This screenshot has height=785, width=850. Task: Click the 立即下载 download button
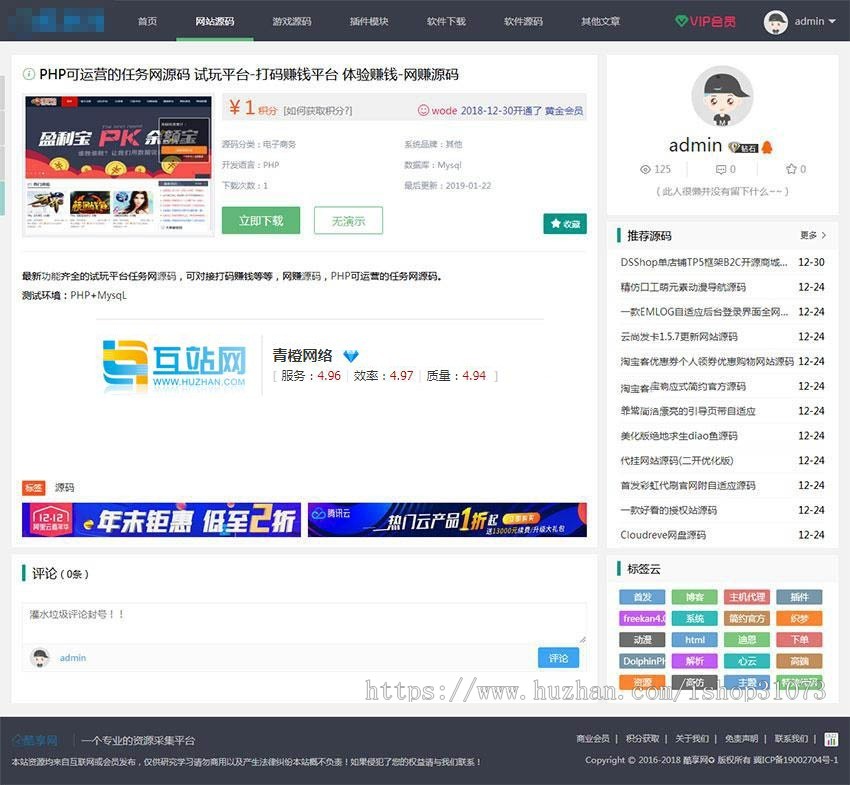coord(260,220)
